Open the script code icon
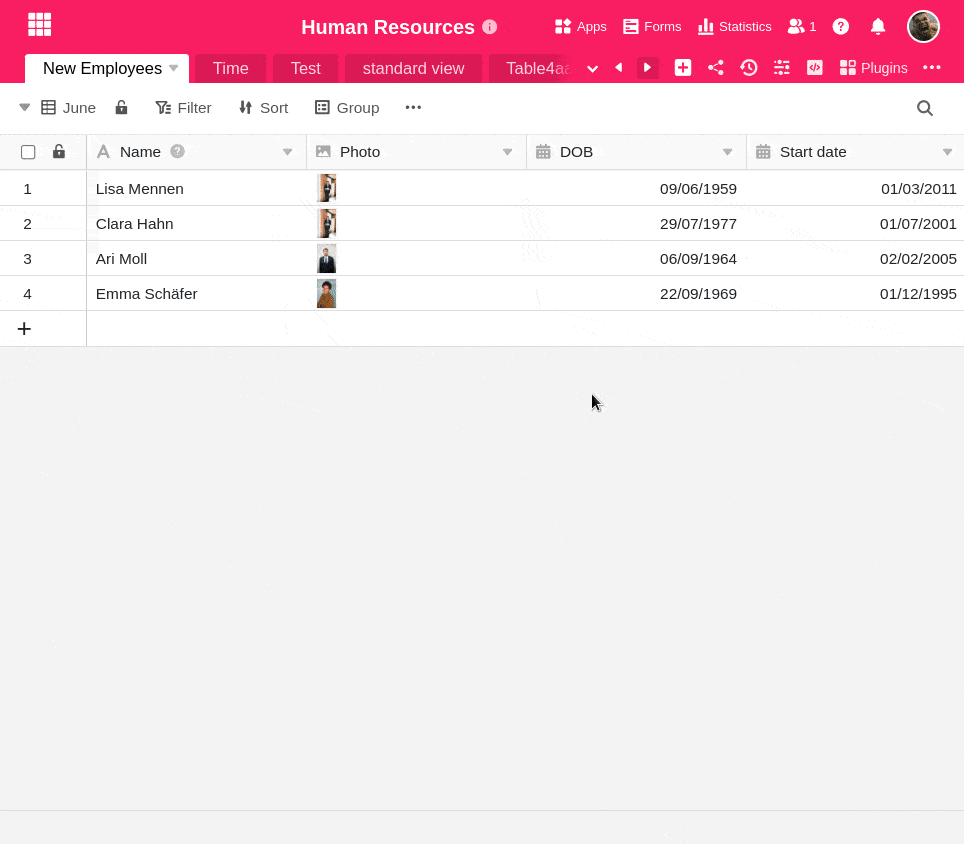Viewport: 964px width, 844px height. pyautogui.click(x=815, y=68)
